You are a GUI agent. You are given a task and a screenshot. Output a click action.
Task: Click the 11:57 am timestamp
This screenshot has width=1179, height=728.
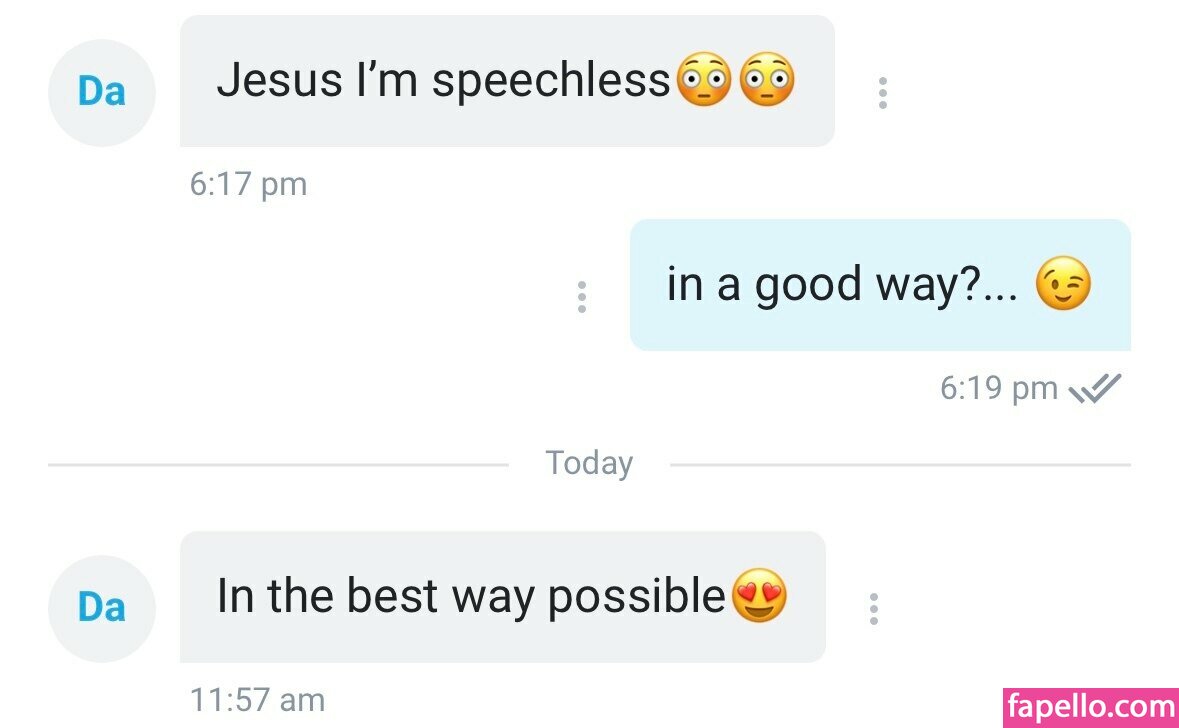click(x=257, y=700)
